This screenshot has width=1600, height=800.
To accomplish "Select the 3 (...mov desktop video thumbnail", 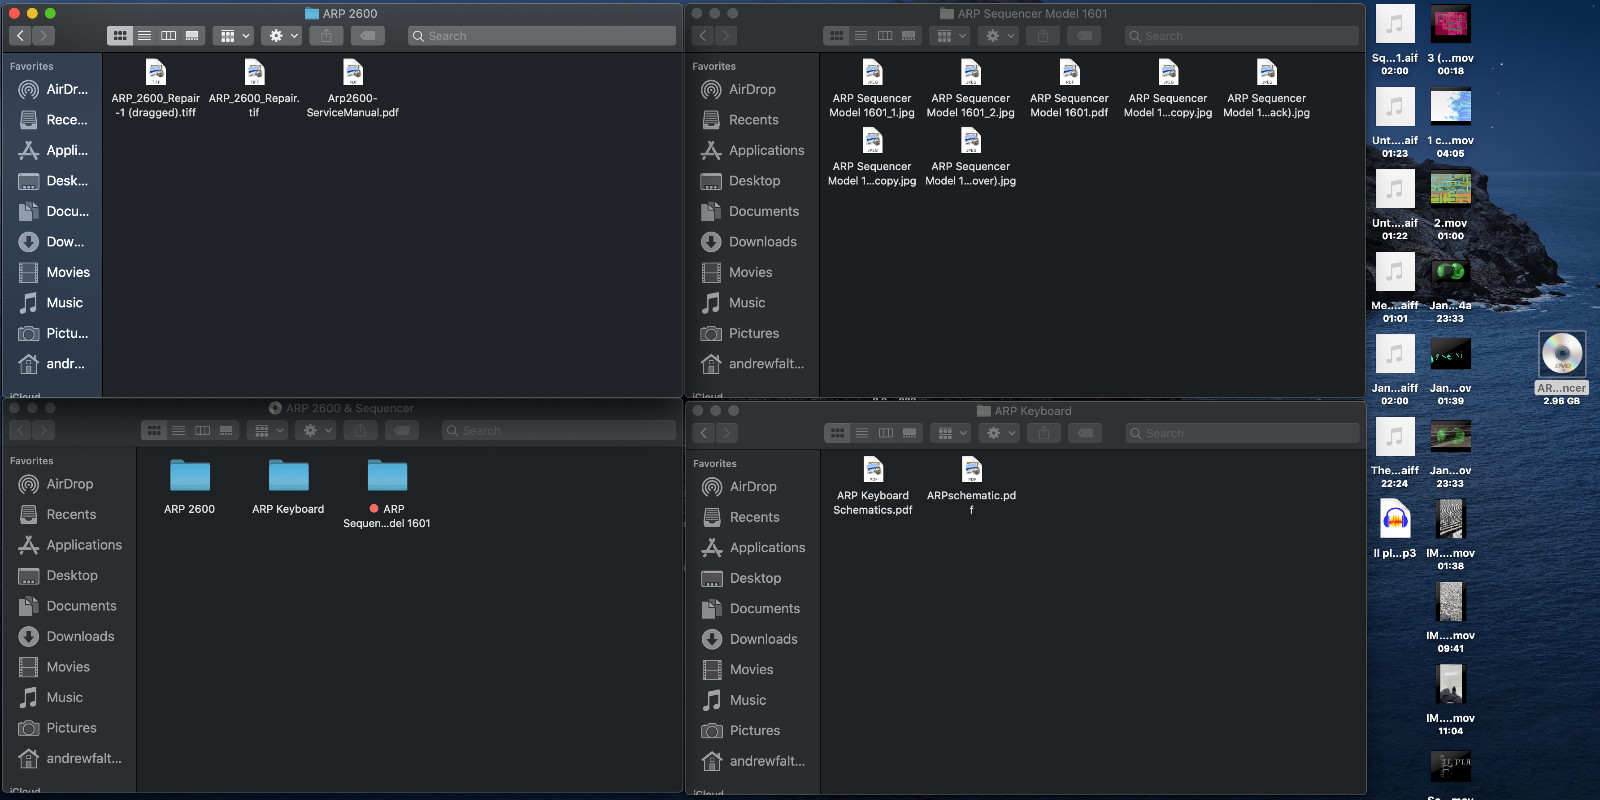I will pos(1451,41).
